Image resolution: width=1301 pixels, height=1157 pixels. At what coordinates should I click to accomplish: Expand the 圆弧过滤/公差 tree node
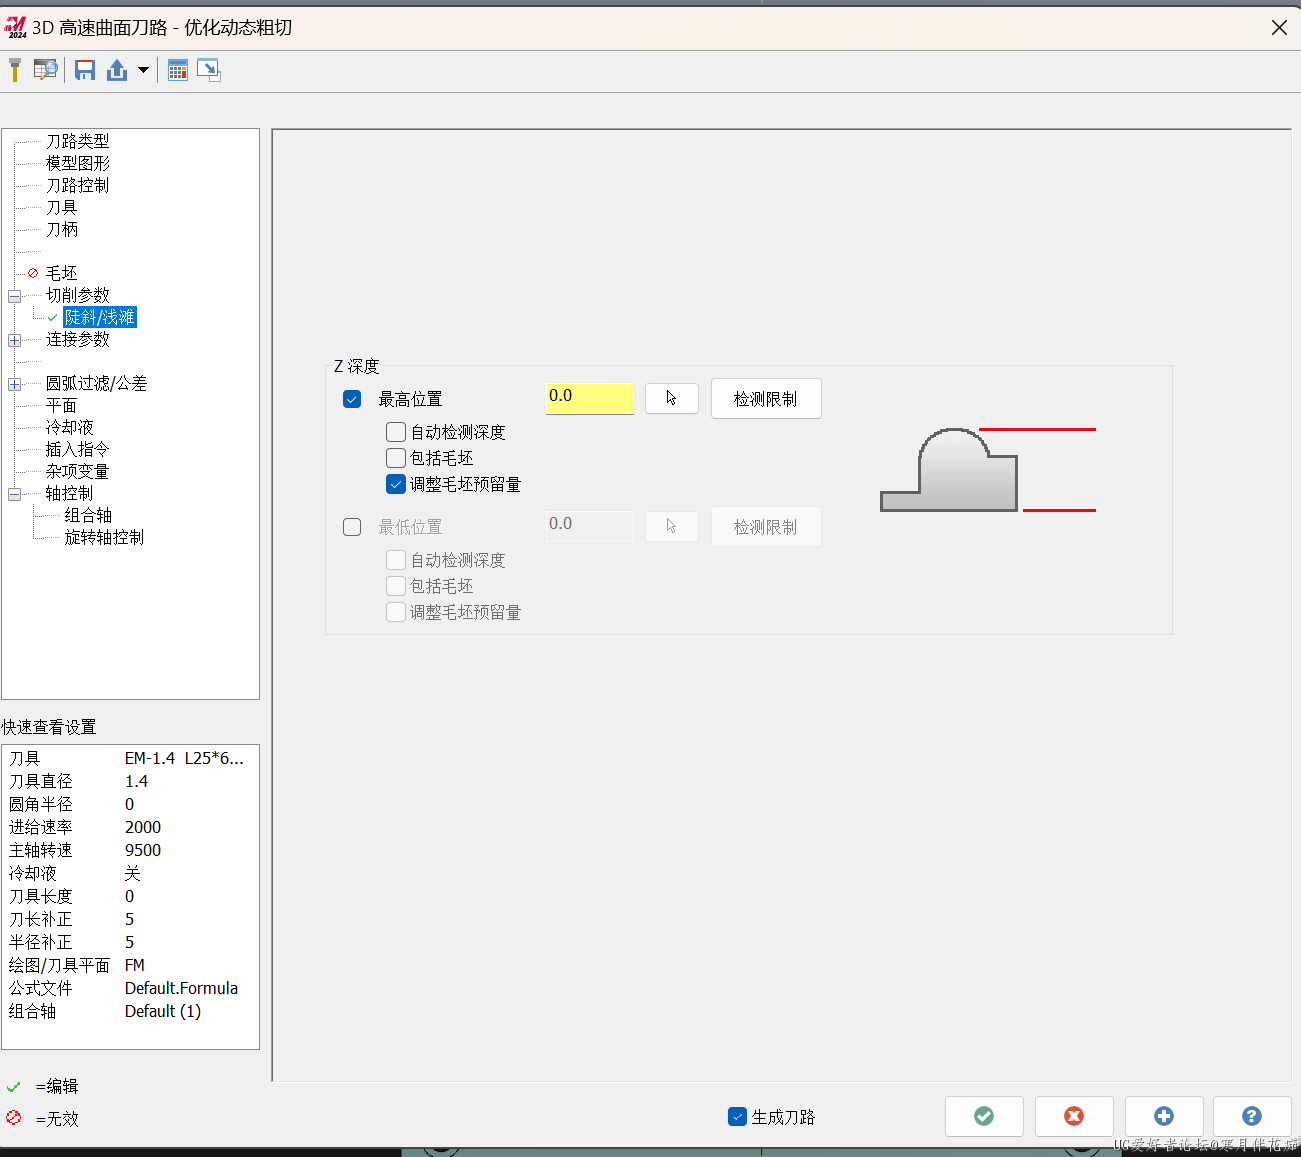(14, 384)
